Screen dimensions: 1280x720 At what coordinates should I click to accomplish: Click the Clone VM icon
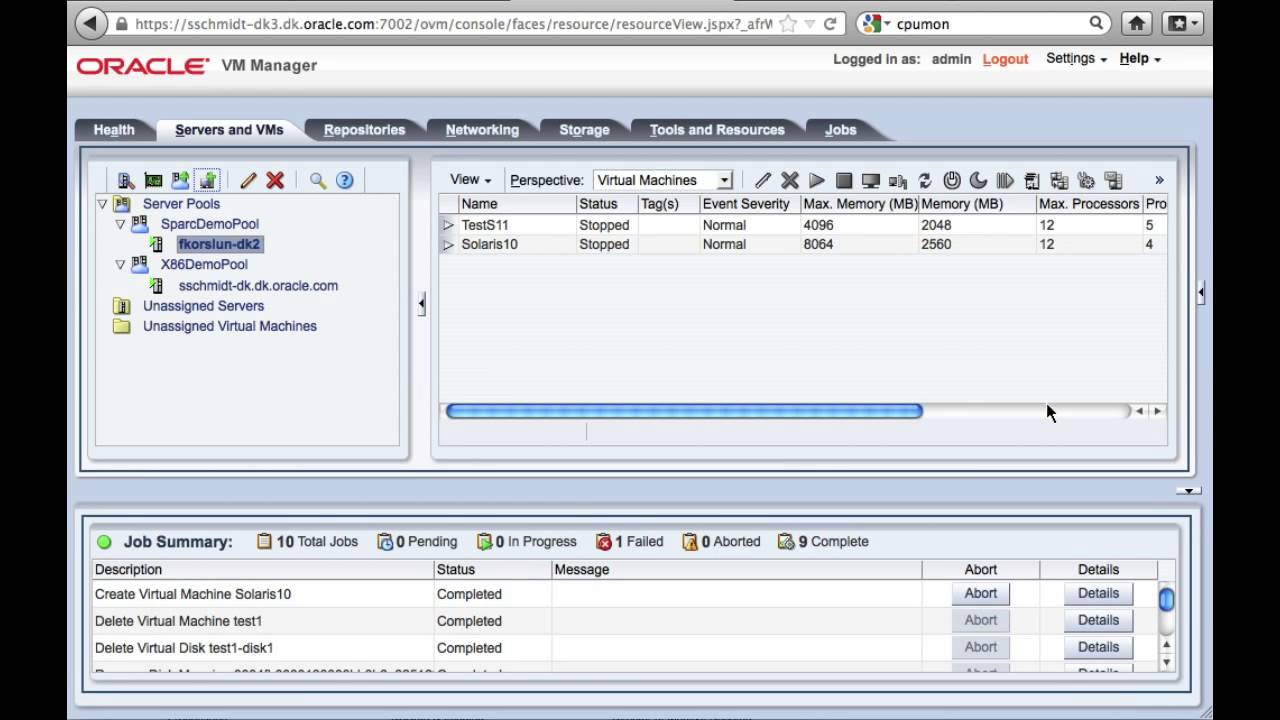click(1060, 180)
